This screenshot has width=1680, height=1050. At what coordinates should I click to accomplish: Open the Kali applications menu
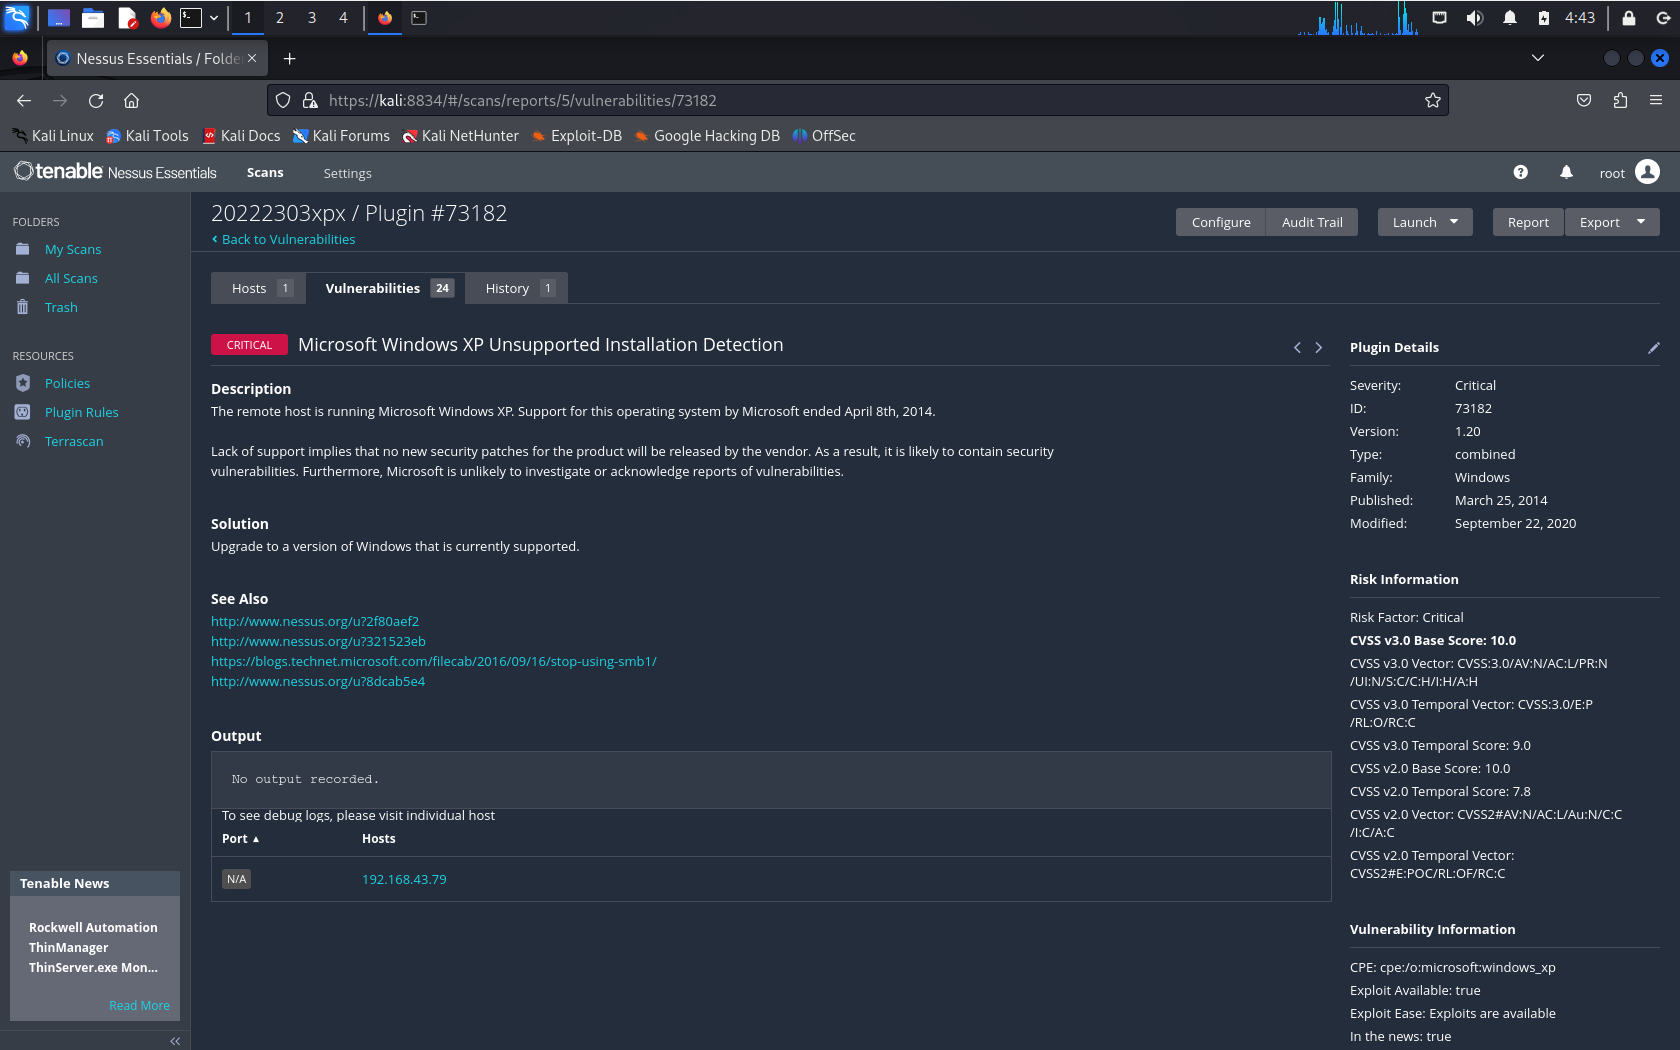pos(17,18)
